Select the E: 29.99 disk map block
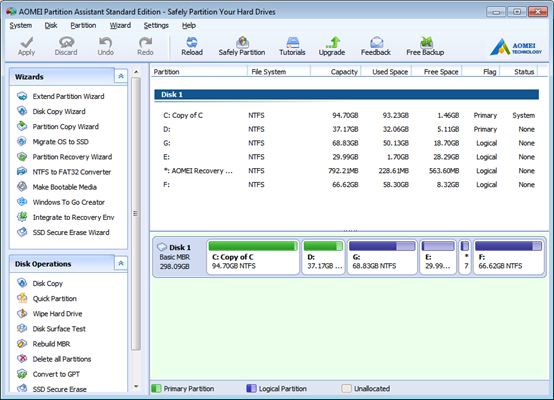 tap(438, 257)
